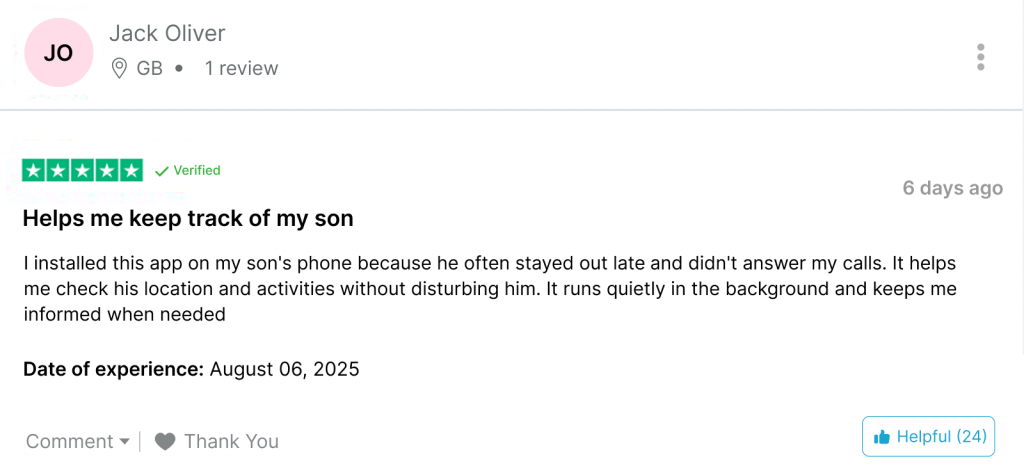1024x473 pixels.
Task: Click the Thank You label
Action: coord(231,442)
